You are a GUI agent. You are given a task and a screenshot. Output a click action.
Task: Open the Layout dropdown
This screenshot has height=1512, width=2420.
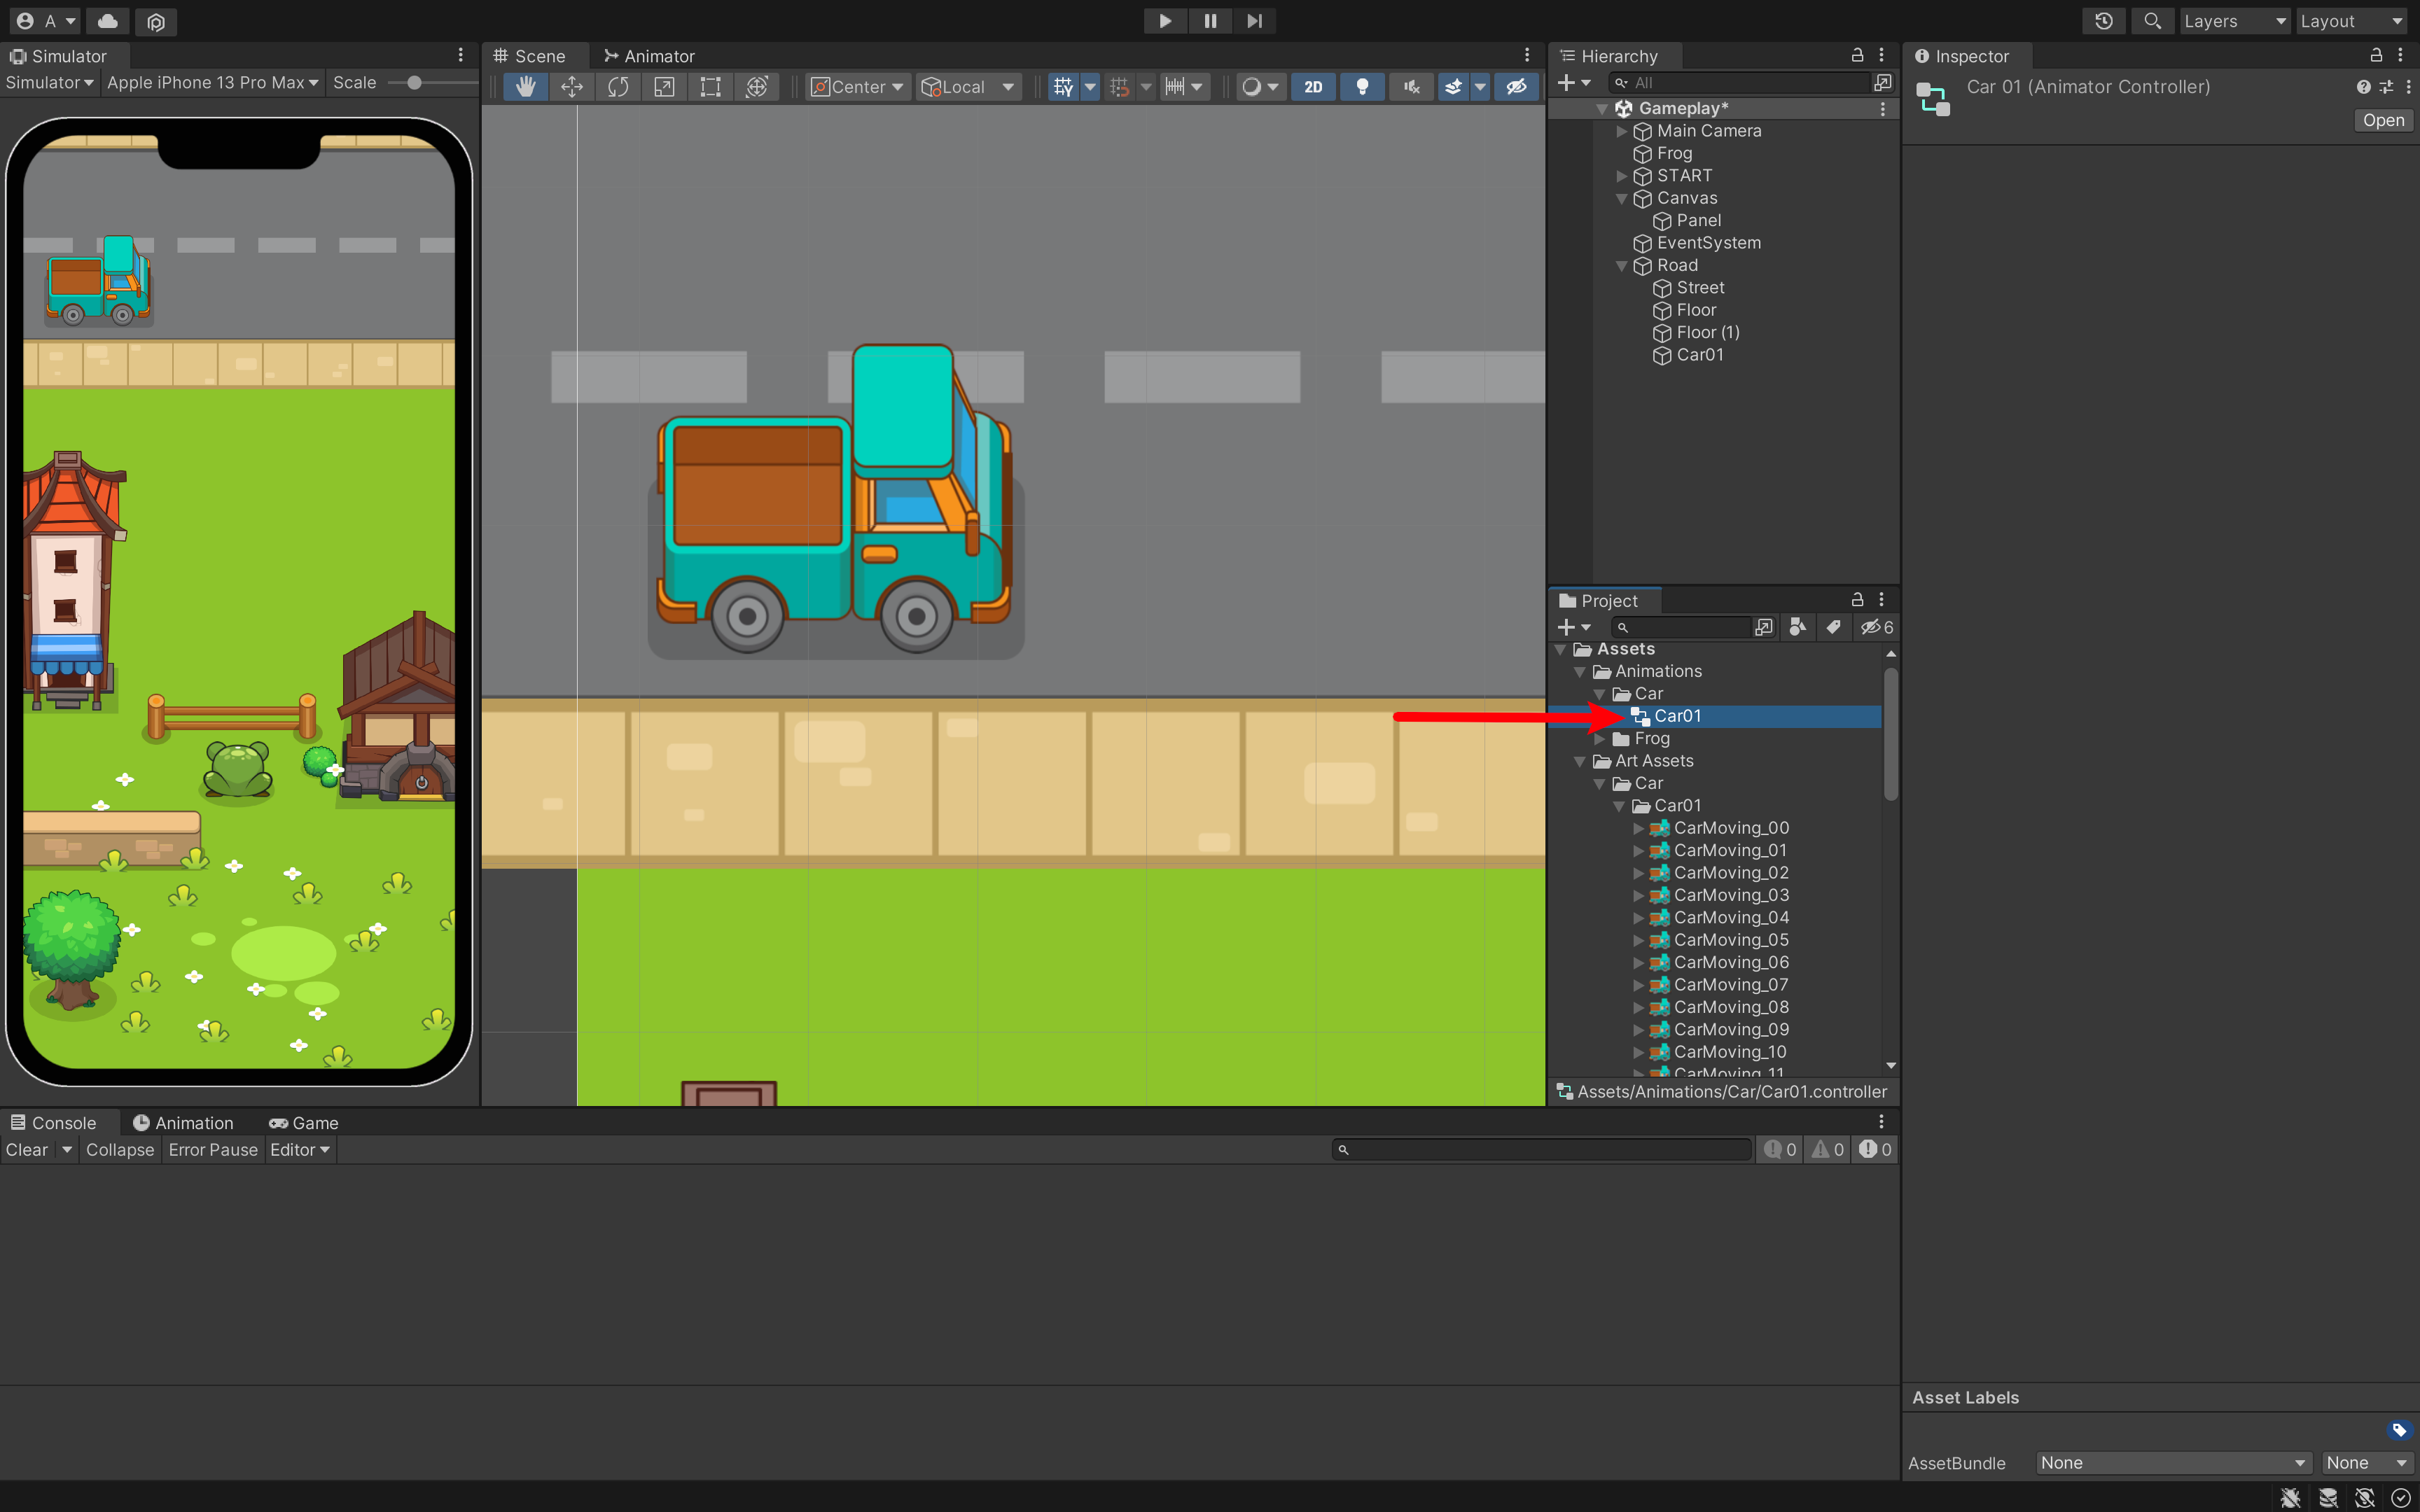click(2352, 21)
